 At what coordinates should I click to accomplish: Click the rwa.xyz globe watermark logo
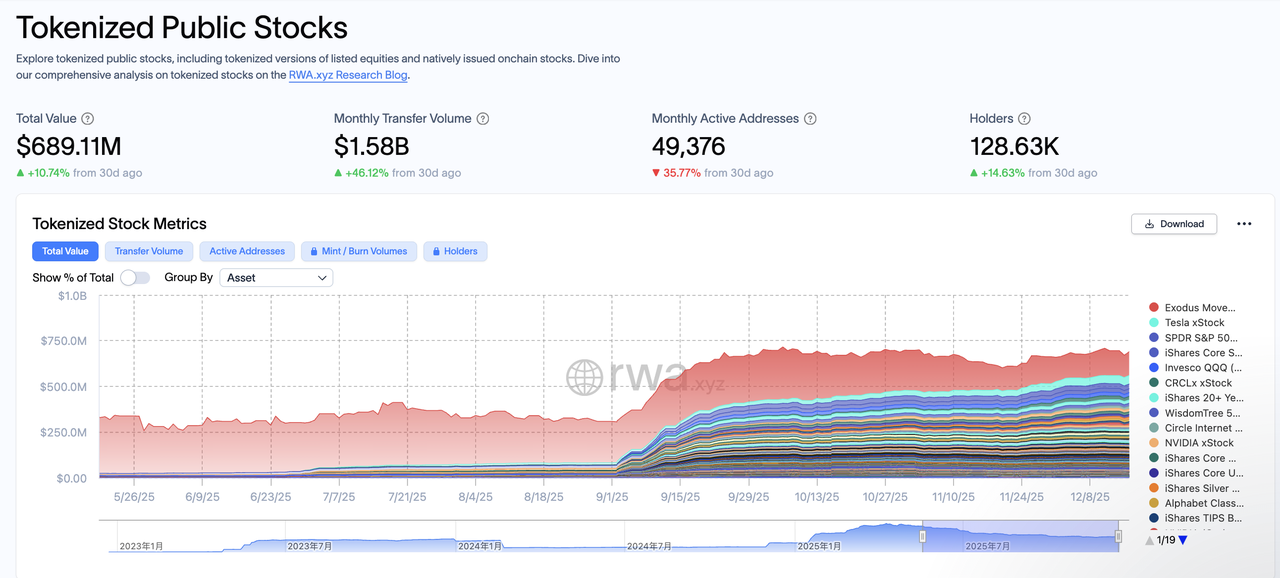584,377
